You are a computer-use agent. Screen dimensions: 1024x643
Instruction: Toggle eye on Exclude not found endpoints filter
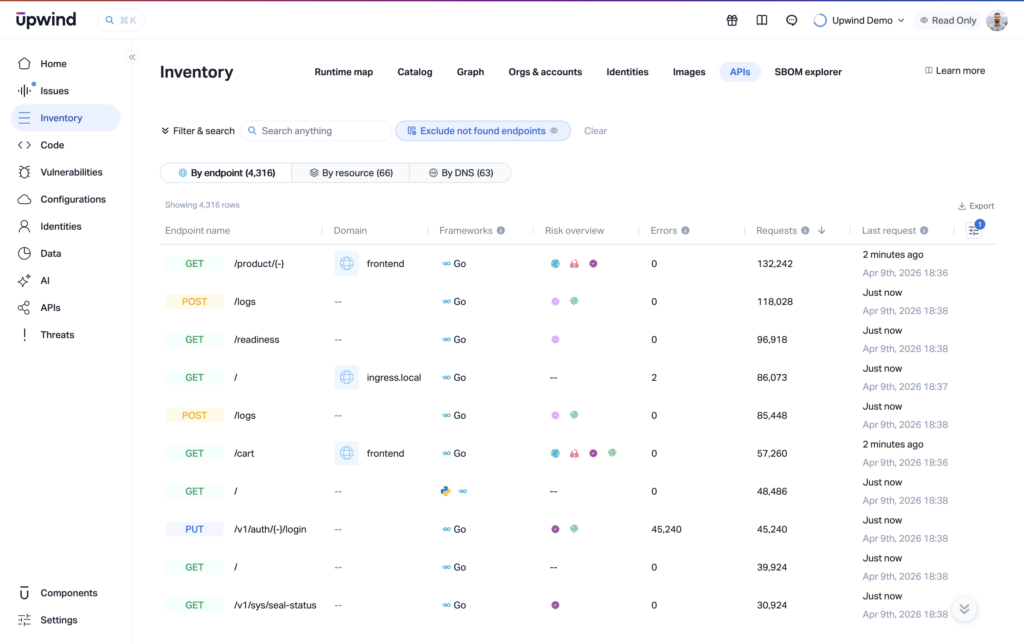pos(554,131)
